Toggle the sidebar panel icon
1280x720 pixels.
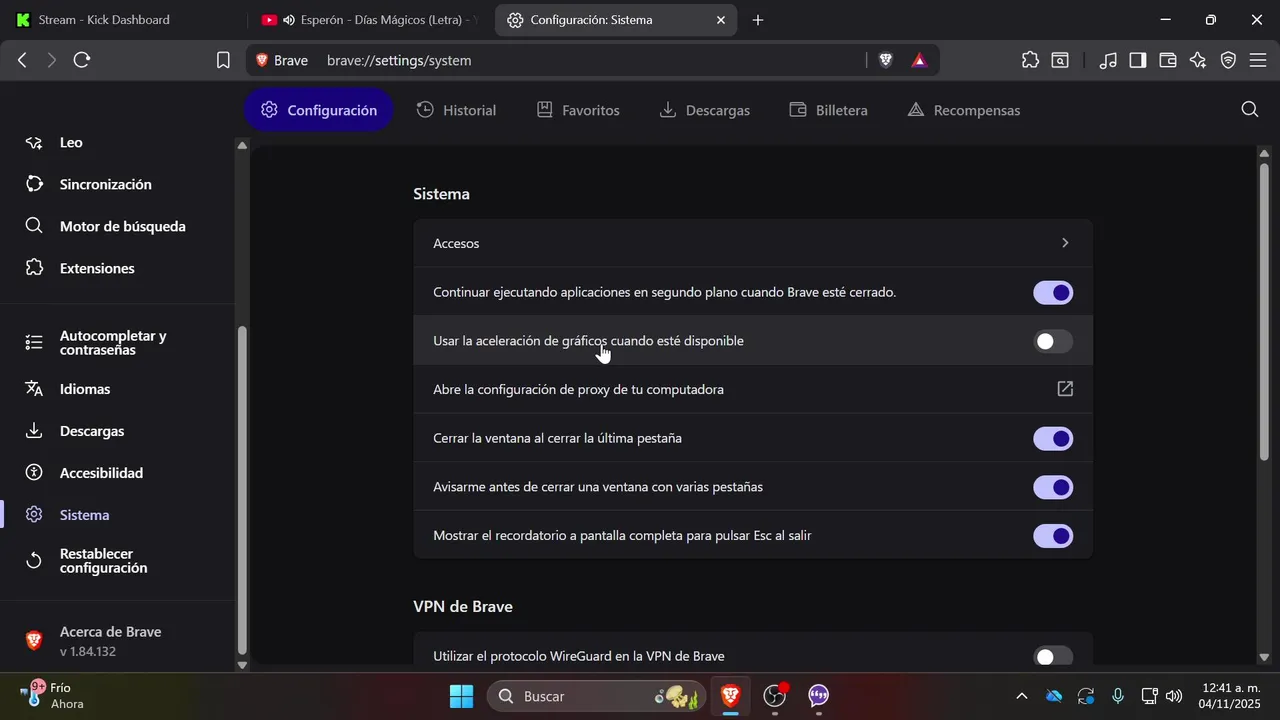click(1137, 60)
